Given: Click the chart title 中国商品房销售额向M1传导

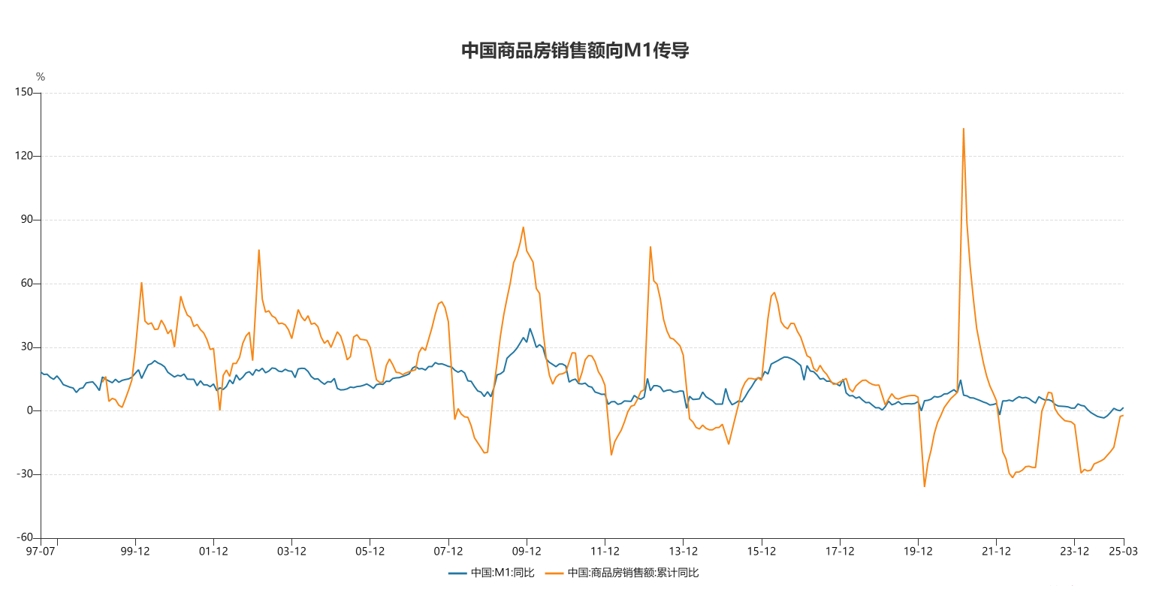Looking at the screenshot, I should [575, 51].
